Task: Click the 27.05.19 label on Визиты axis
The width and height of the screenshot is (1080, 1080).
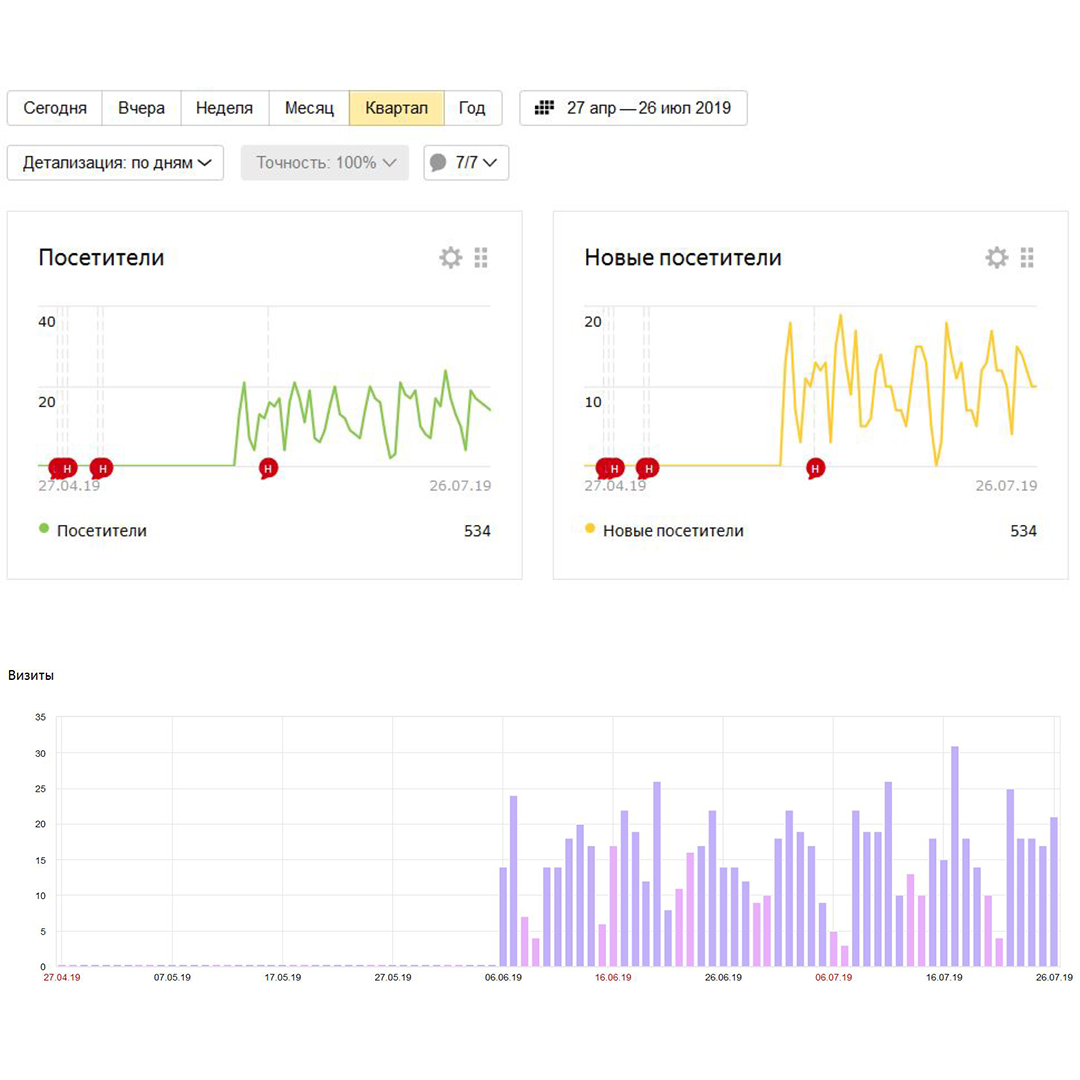Action: [393, 977]
